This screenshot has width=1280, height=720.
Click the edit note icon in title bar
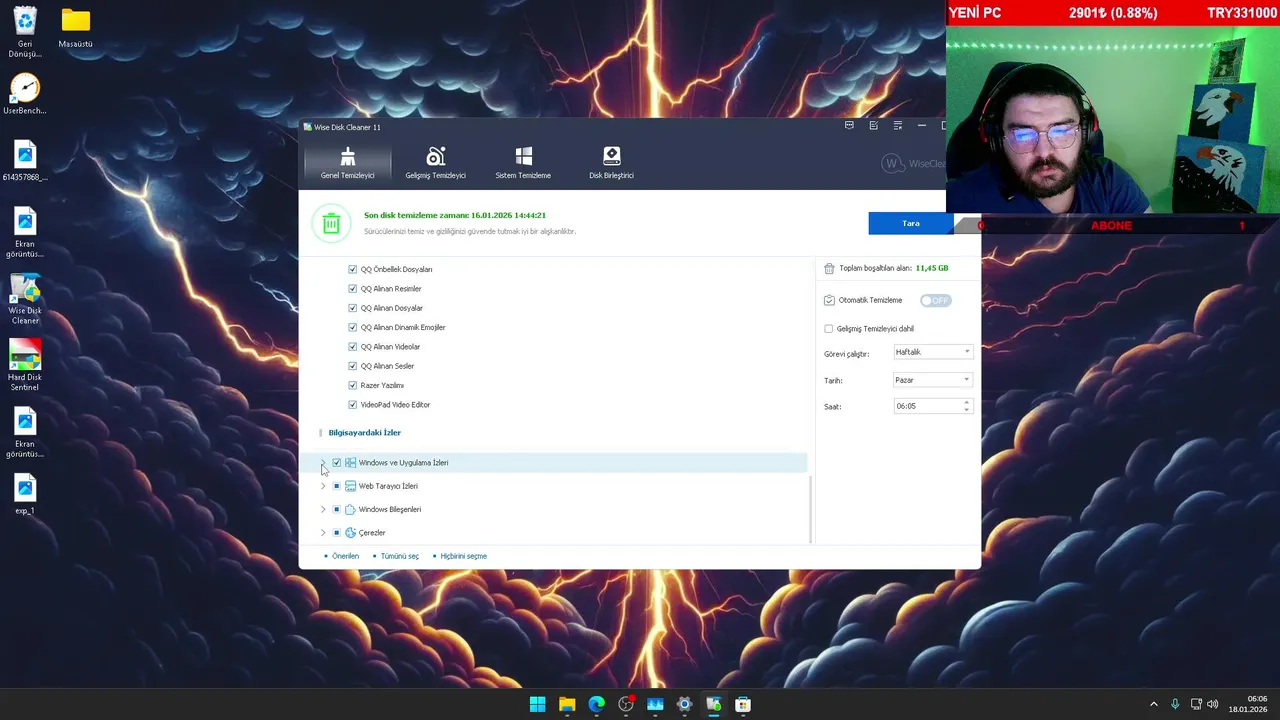[873, 126]
